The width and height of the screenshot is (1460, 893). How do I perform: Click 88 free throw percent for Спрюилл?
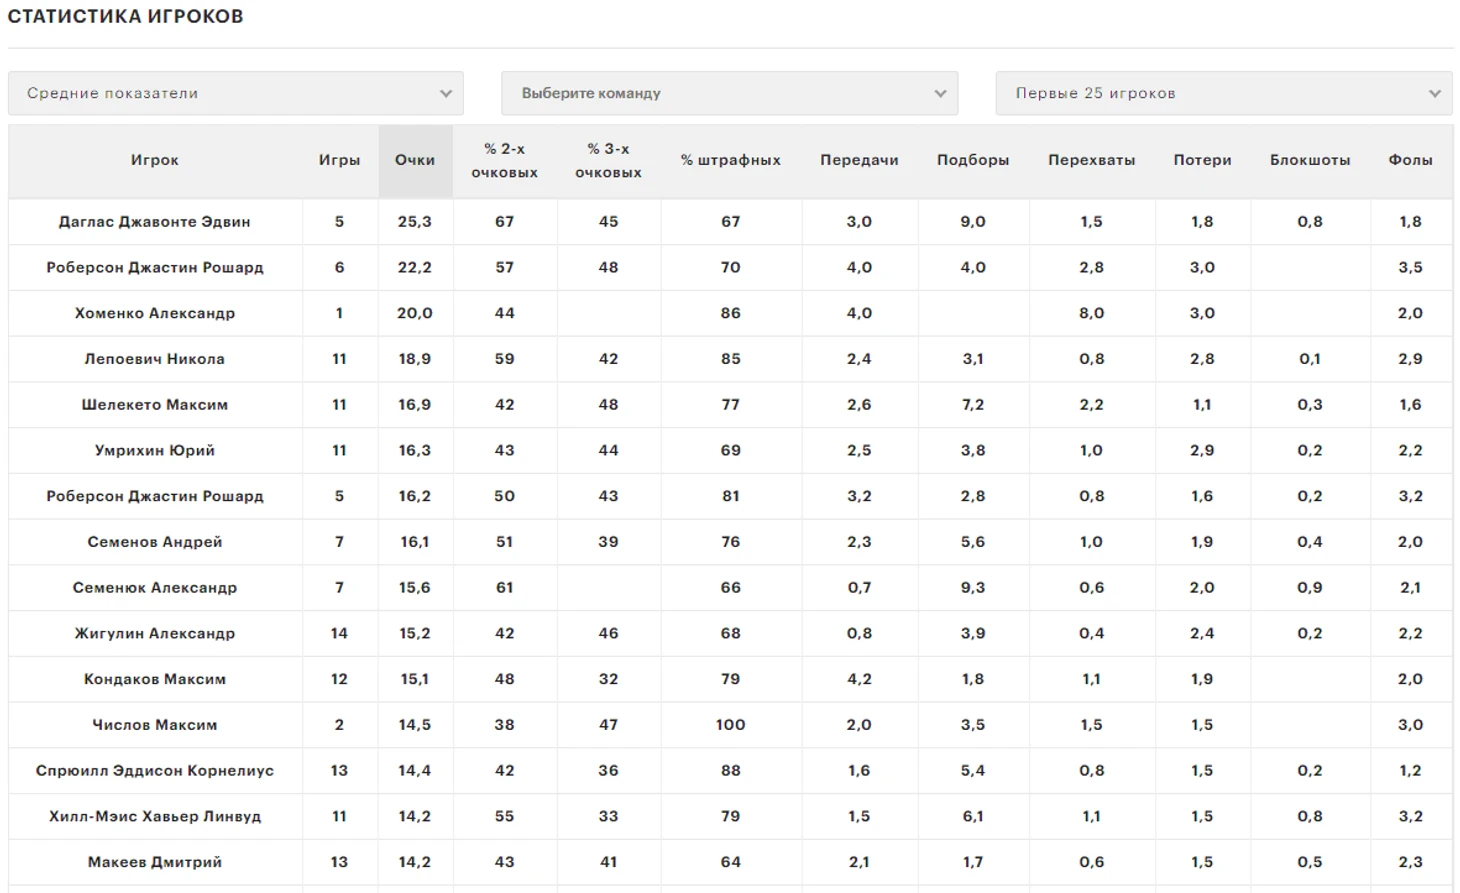(731, 771)
